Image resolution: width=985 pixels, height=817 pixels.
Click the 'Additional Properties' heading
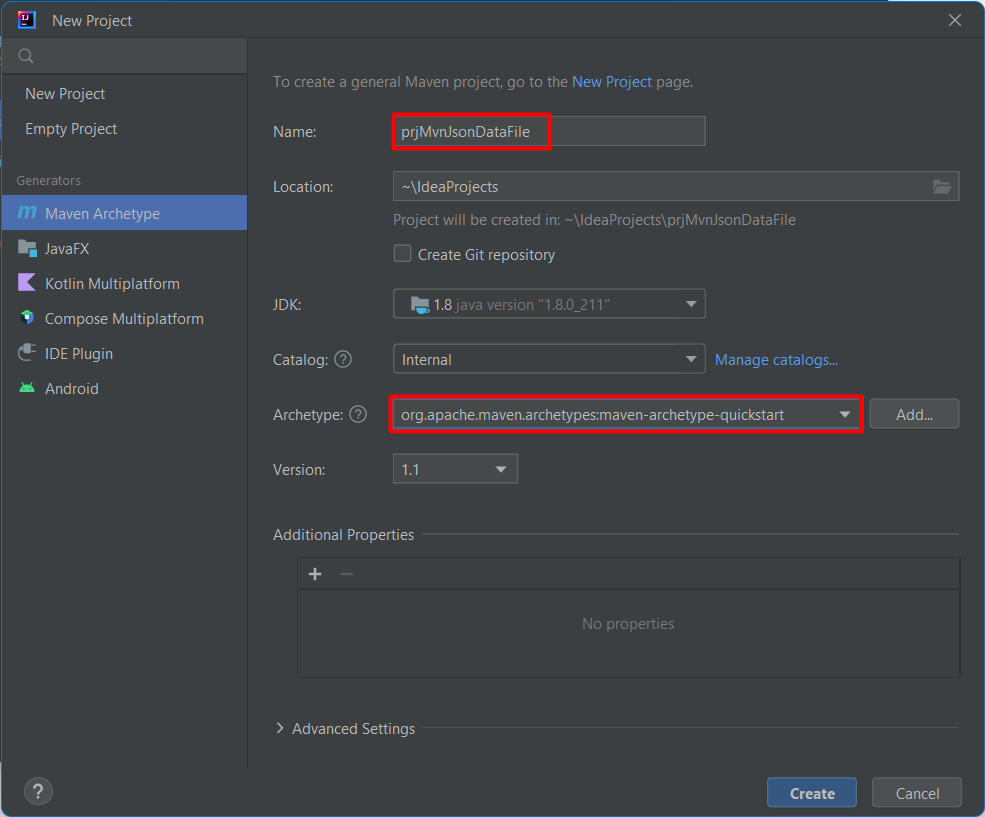(344, 534)
